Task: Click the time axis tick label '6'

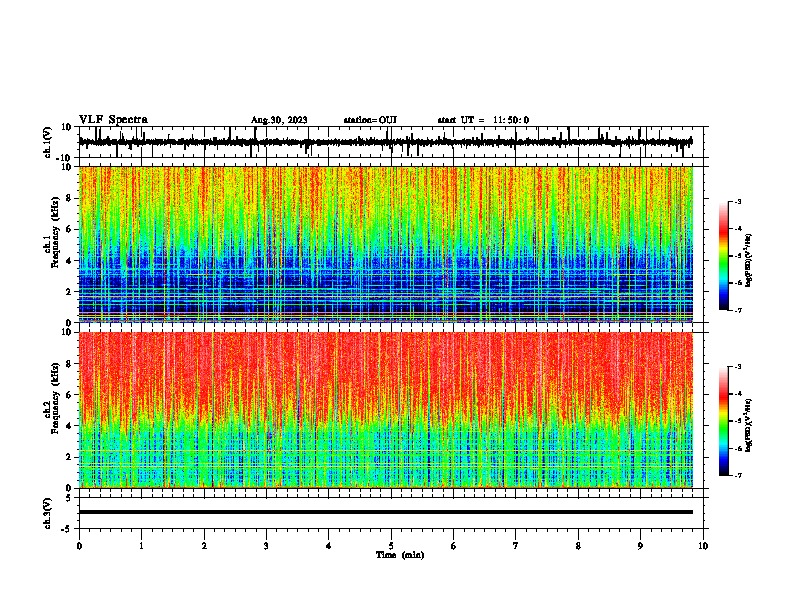Action: (x=454, y=546)
